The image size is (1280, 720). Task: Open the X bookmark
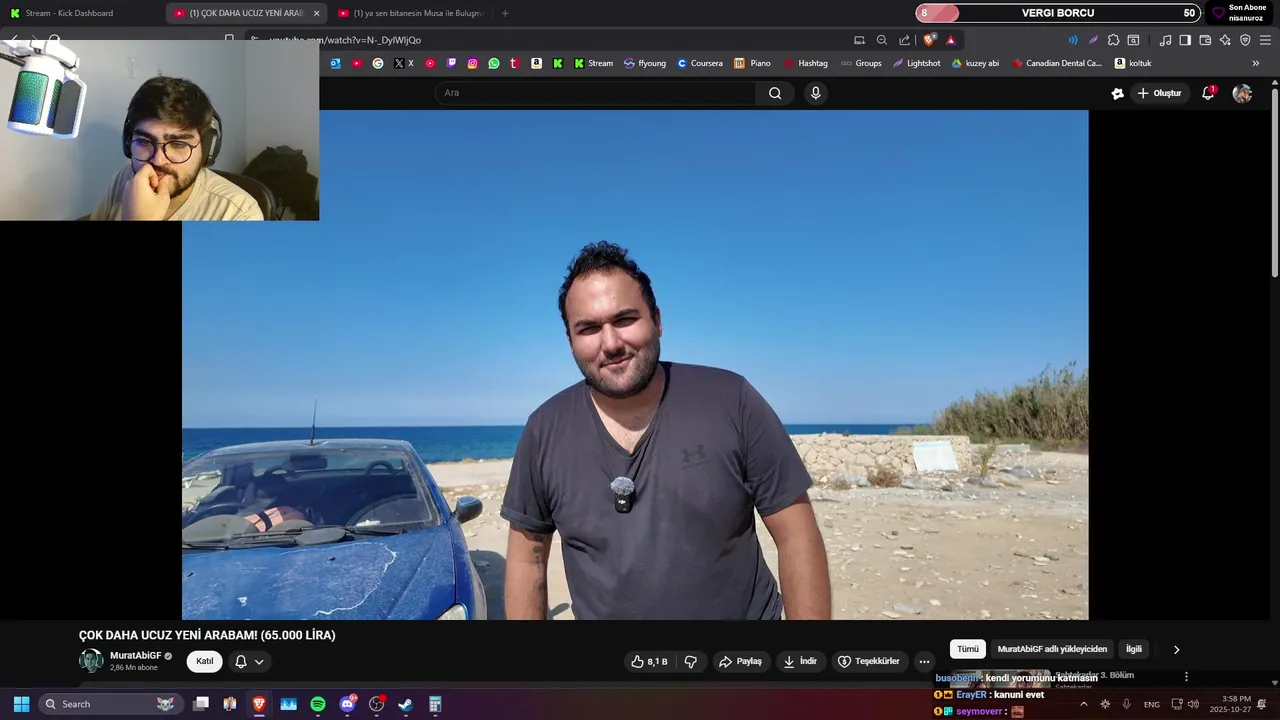[x=404, y=63]
